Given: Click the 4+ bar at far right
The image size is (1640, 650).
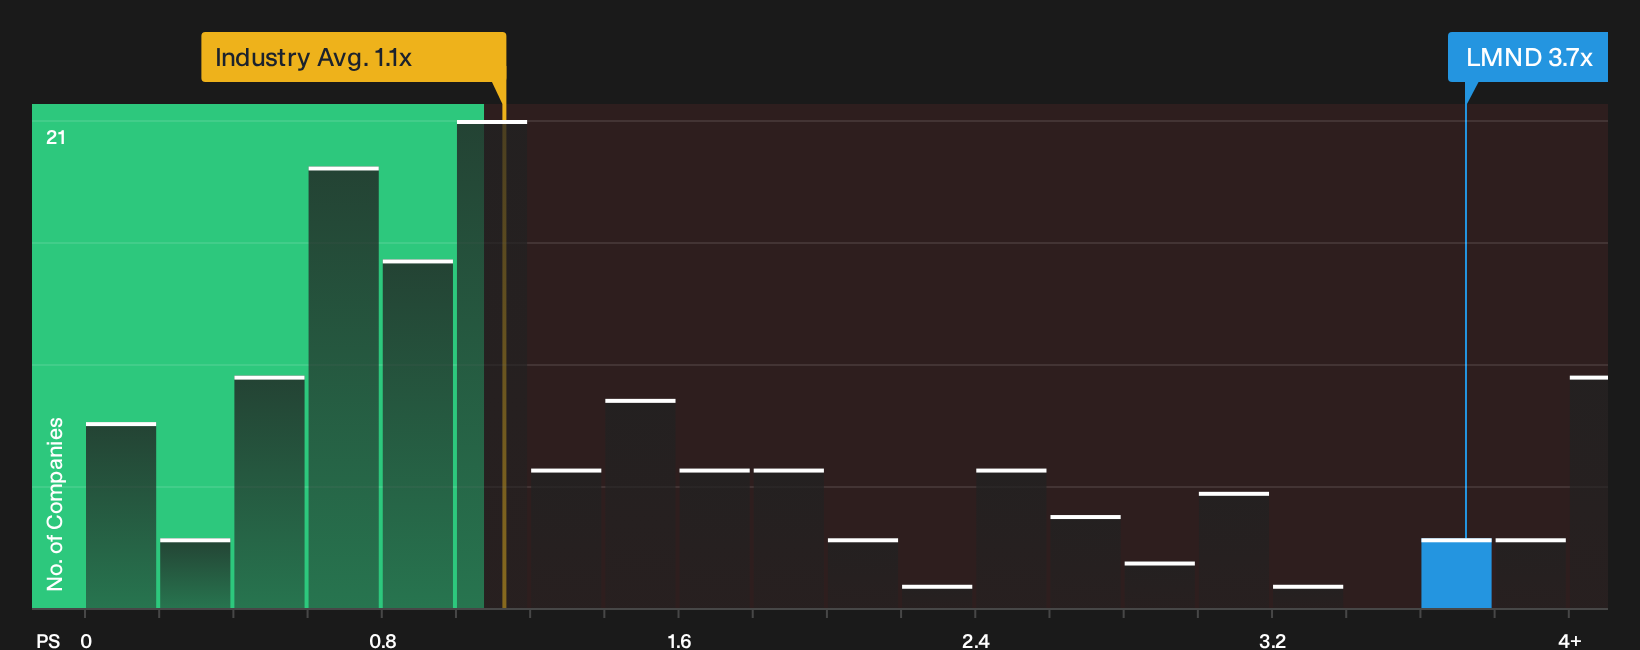Looking at the screenshot, I should click(1589, 492).
